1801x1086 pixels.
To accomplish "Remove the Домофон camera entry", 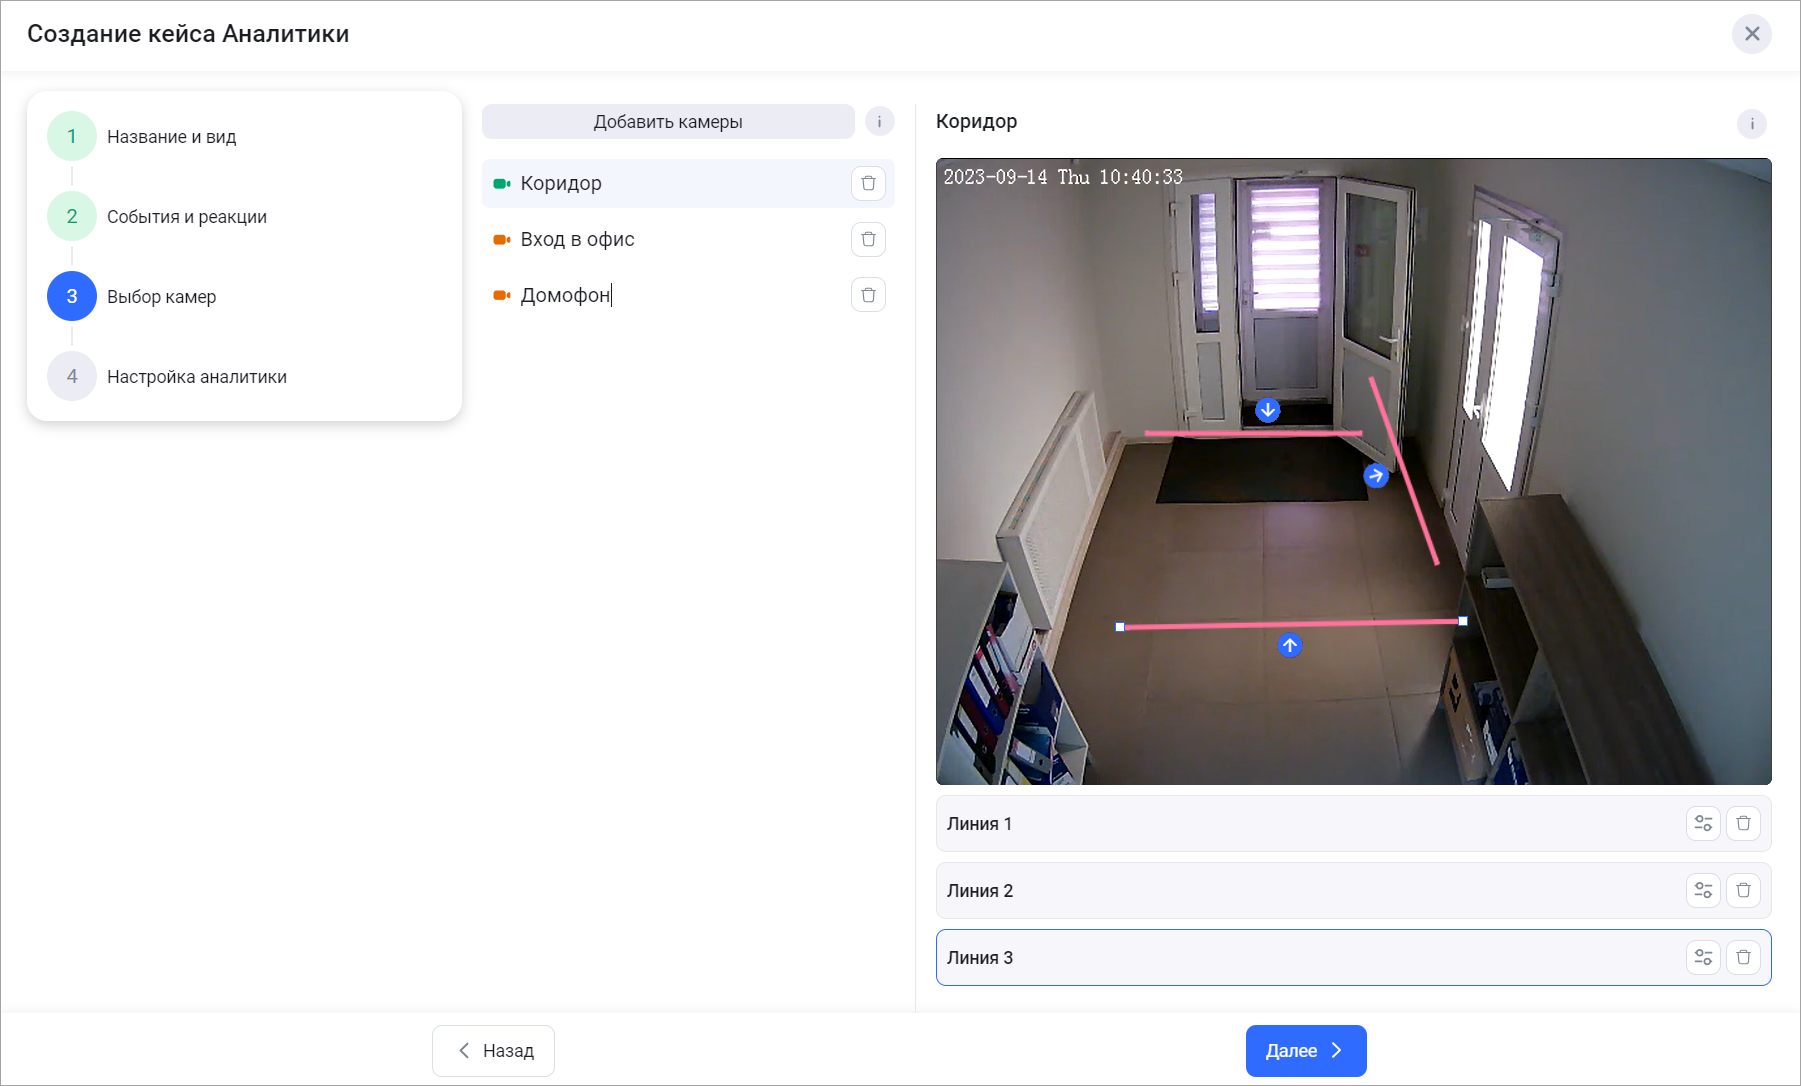I will (868, 295).
